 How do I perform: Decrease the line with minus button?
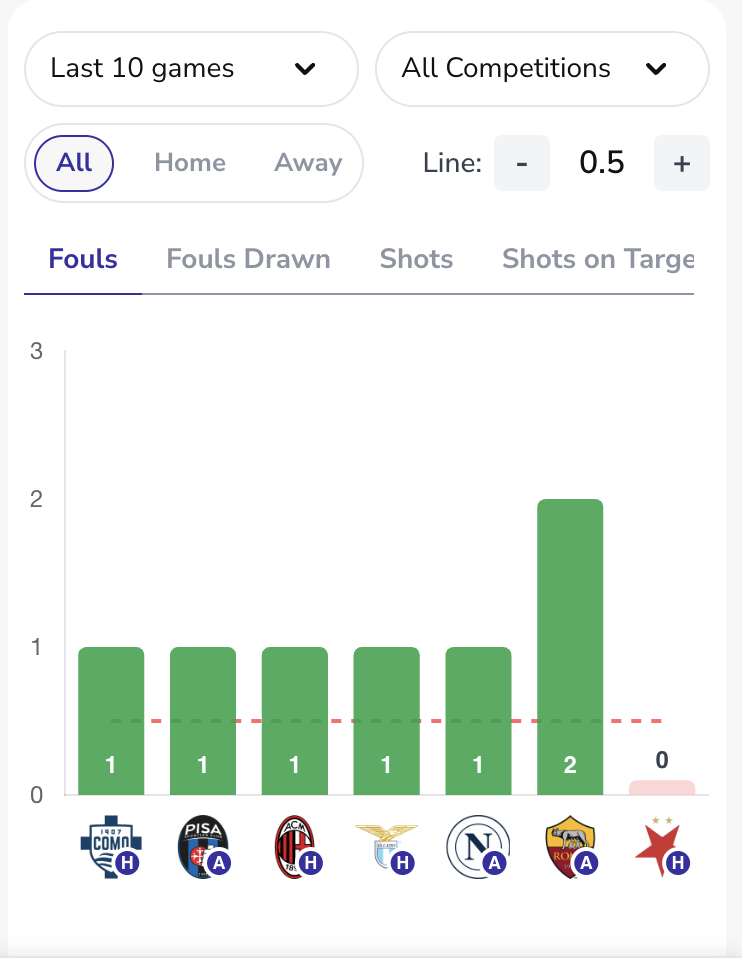click(x=521, y=163)
